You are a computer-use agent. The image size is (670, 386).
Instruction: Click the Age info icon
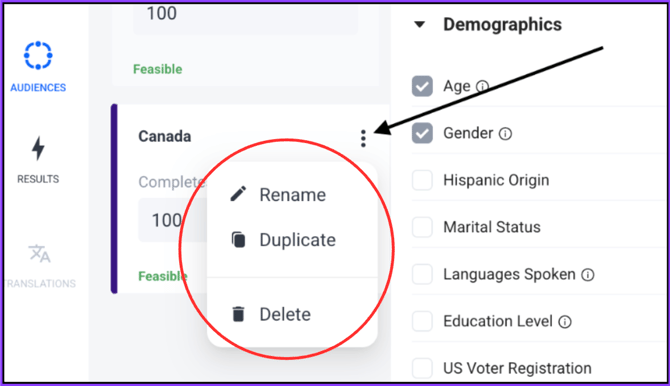pos(482,86)
